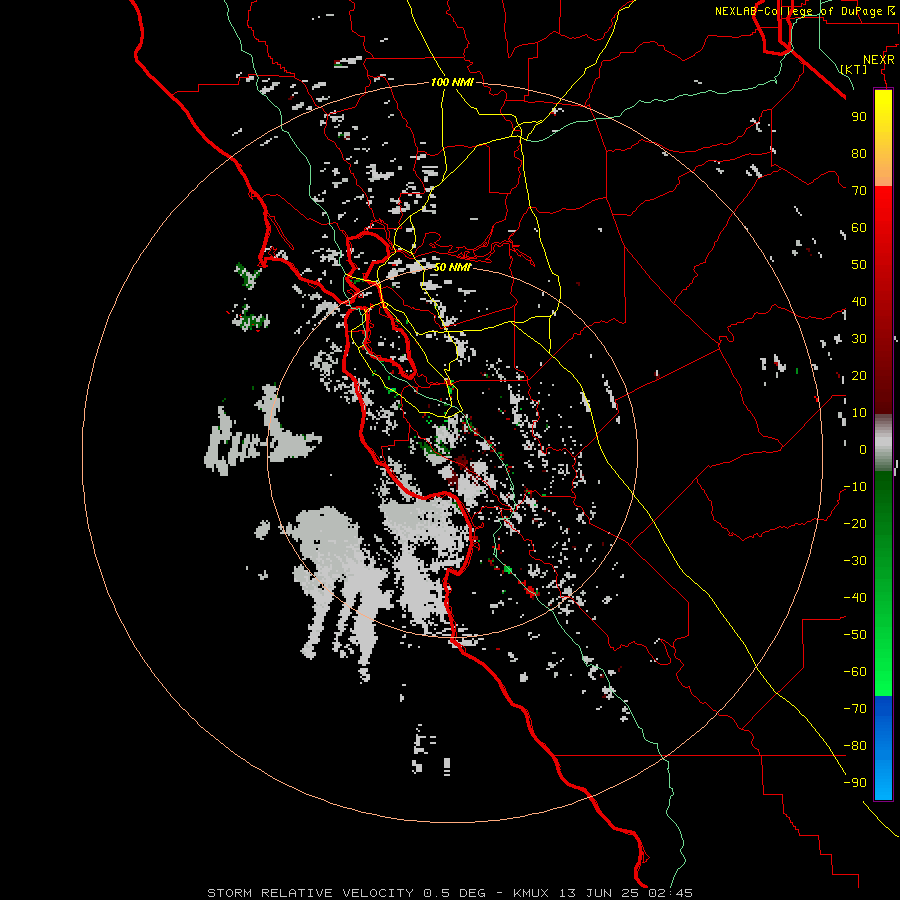Click the 80 value on velocity scale
The width and height of the screenshot is (900, 900).
[x=859, y=153]
